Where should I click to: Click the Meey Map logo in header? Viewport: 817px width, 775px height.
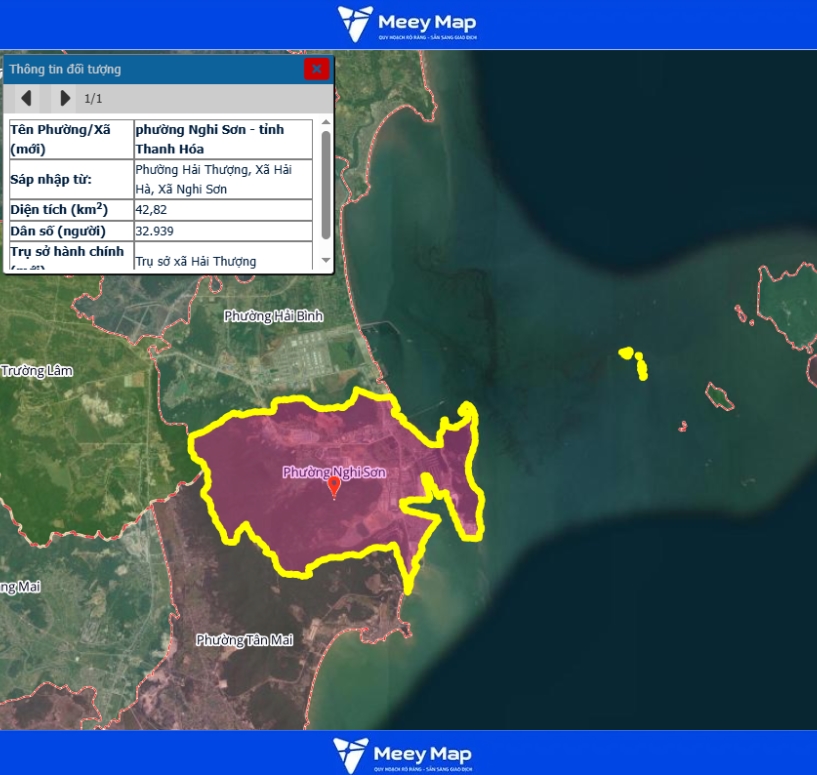408,24
